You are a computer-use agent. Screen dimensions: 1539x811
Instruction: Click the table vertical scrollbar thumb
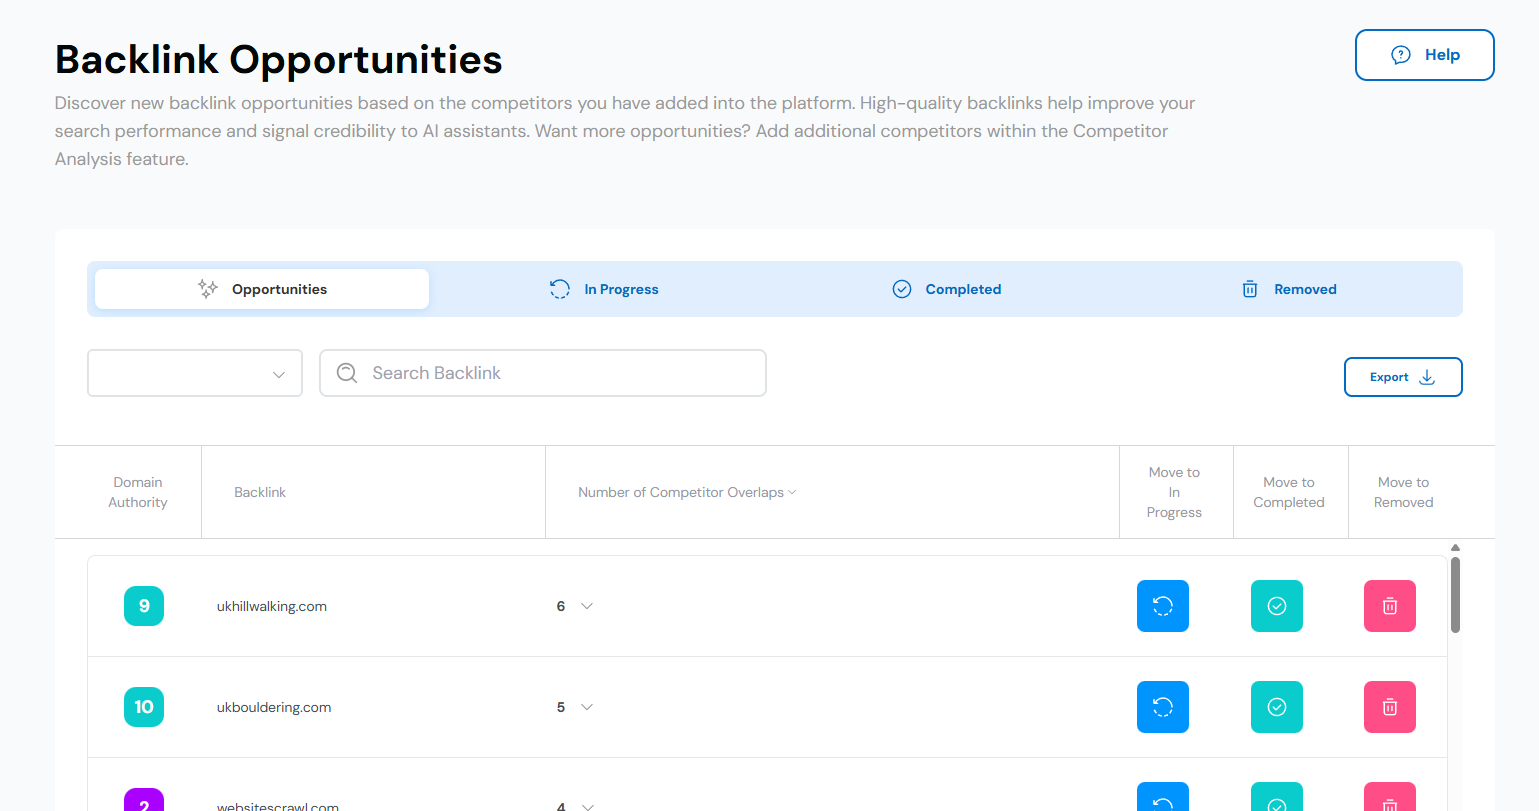1455,595
